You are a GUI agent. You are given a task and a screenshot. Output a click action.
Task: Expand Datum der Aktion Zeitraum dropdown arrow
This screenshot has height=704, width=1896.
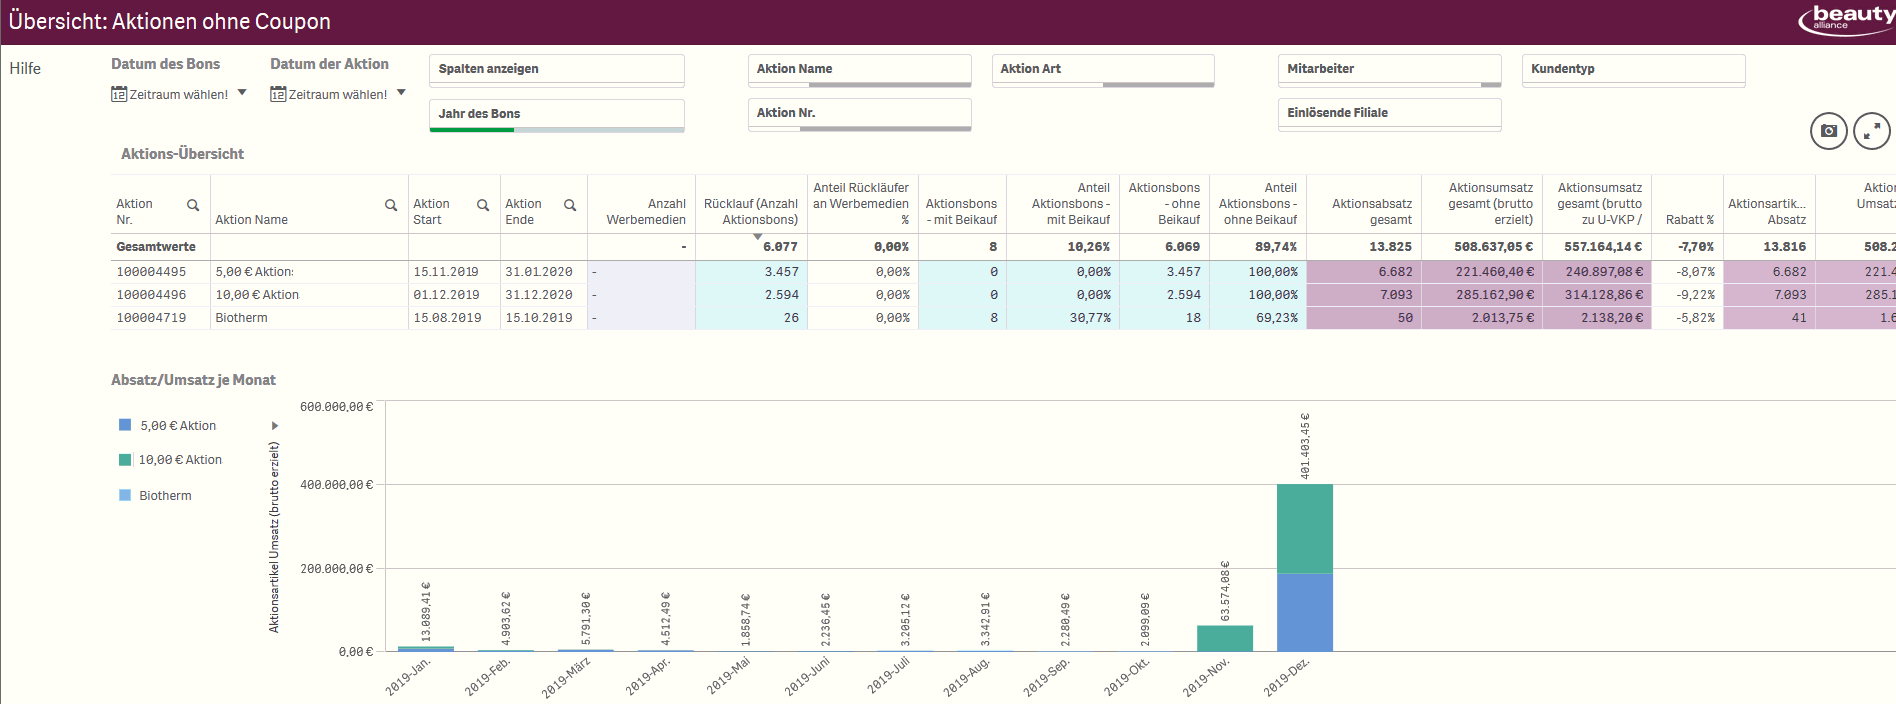pyautogui.click(x=401, y=93)
